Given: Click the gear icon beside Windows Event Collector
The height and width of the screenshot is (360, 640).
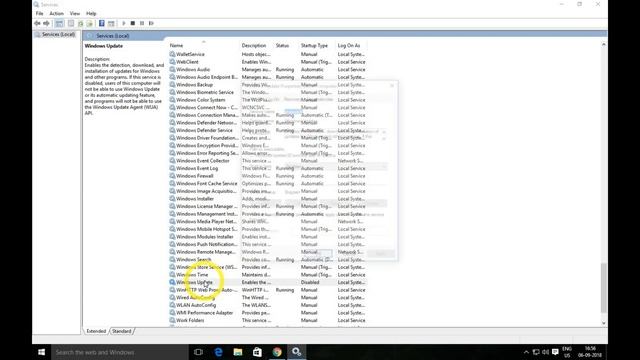Looking at the screenshot, I should (172, 161).
